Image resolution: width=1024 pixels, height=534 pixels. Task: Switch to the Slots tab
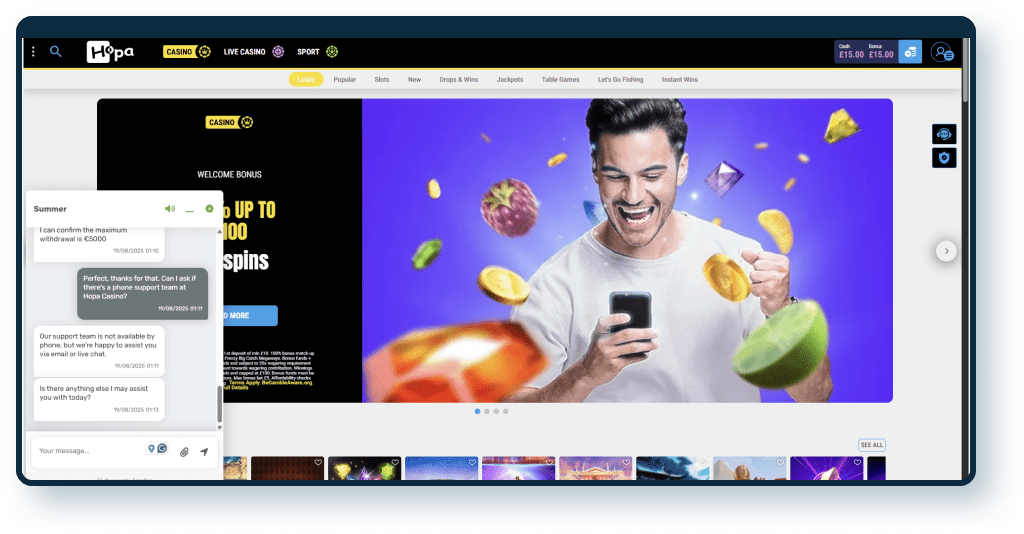382,79
